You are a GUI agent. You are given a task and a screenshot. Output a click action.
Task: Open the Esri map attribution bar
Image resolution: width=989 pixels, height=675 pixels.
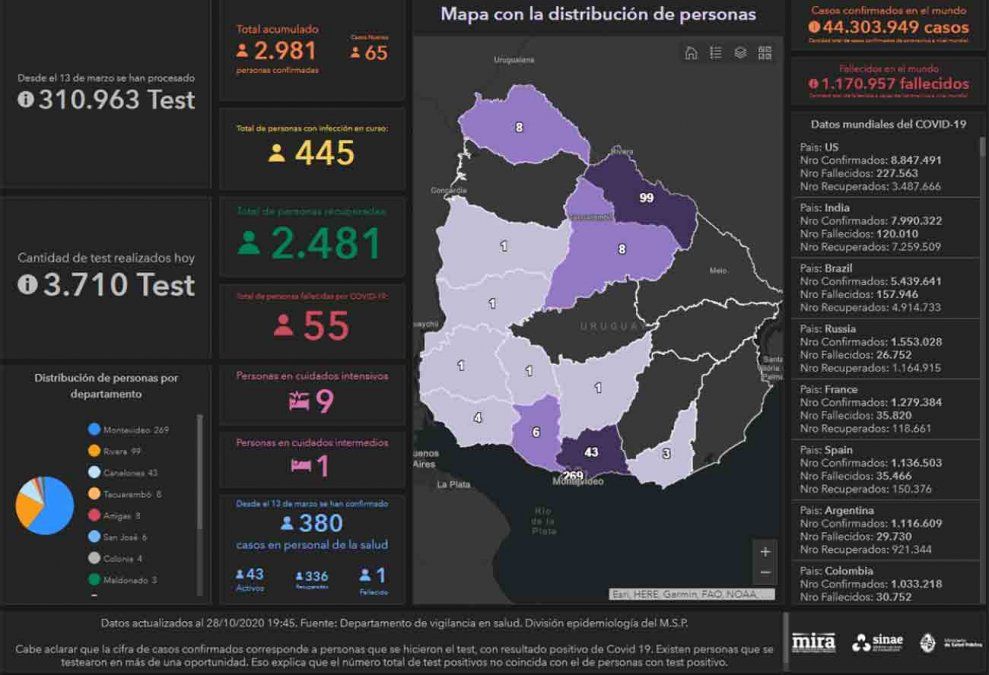pyautogui.click(x=692, y=594)
